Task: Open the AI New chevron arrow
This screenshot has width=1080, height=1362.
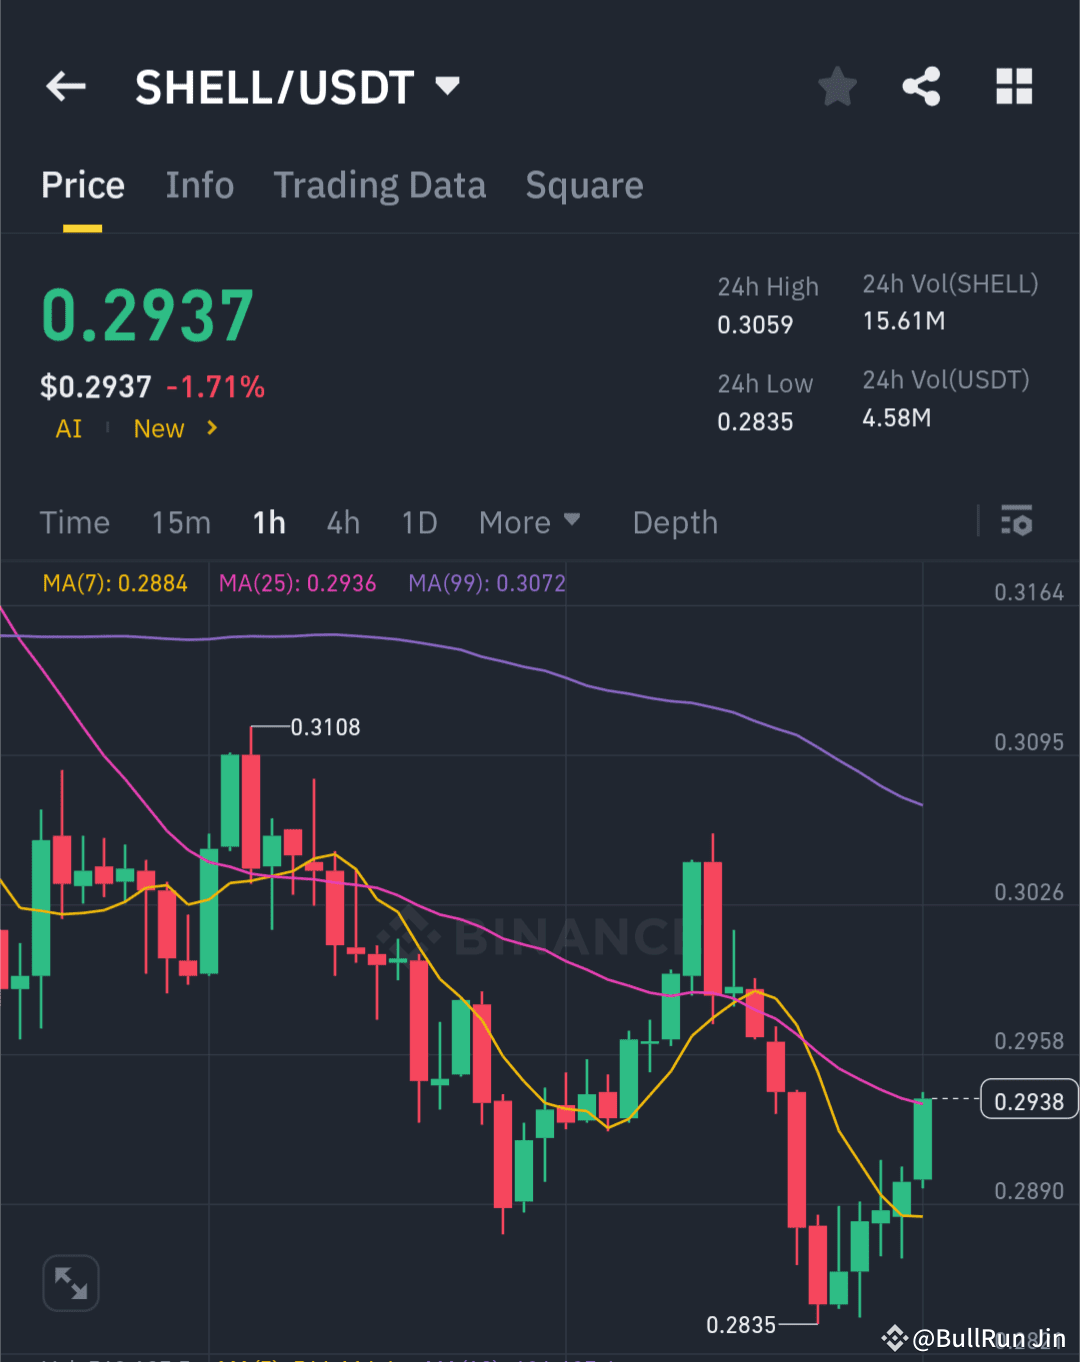Action: pos(212,428)
